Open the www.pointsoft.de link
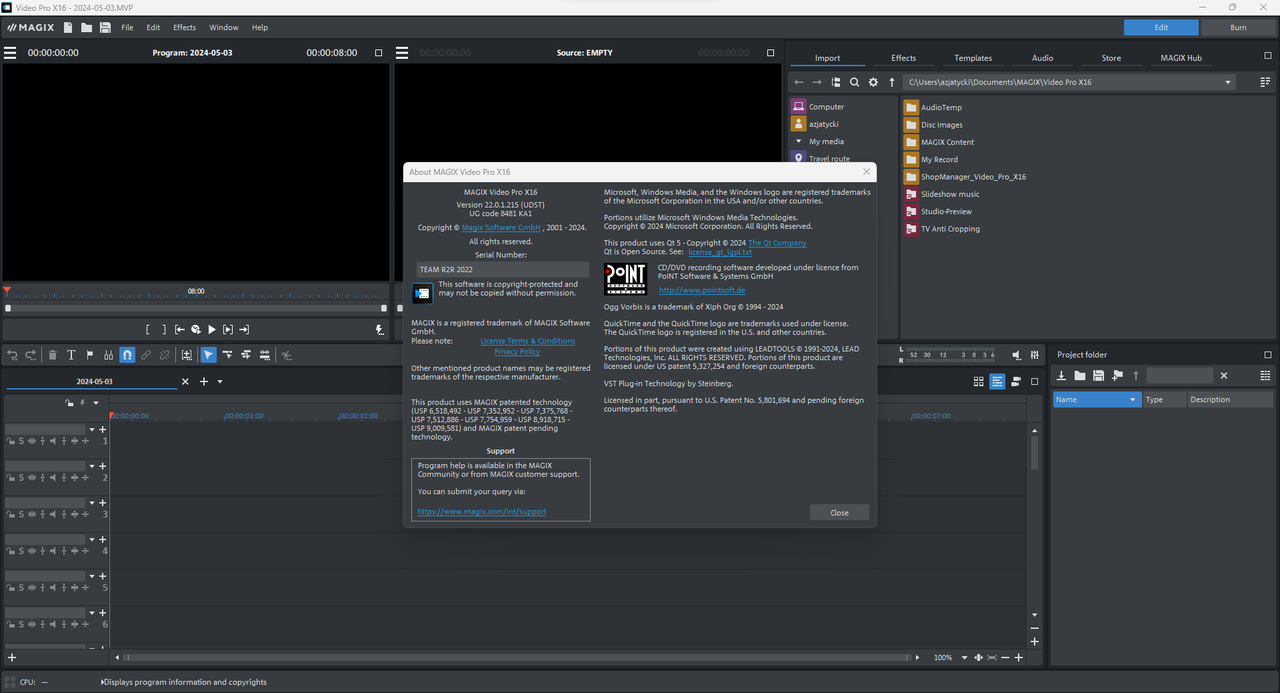Viewport: 1280px width, 693px height. (702, 290)
